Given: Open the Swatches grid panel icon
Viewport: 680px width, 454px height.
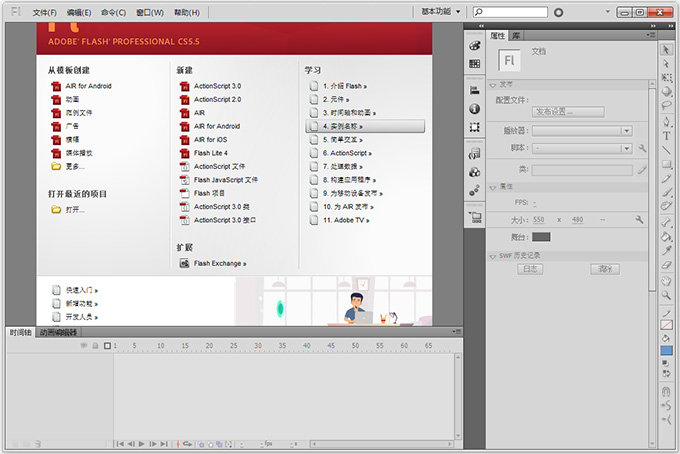Looking at the screenshot, I should tap(475, 64).
